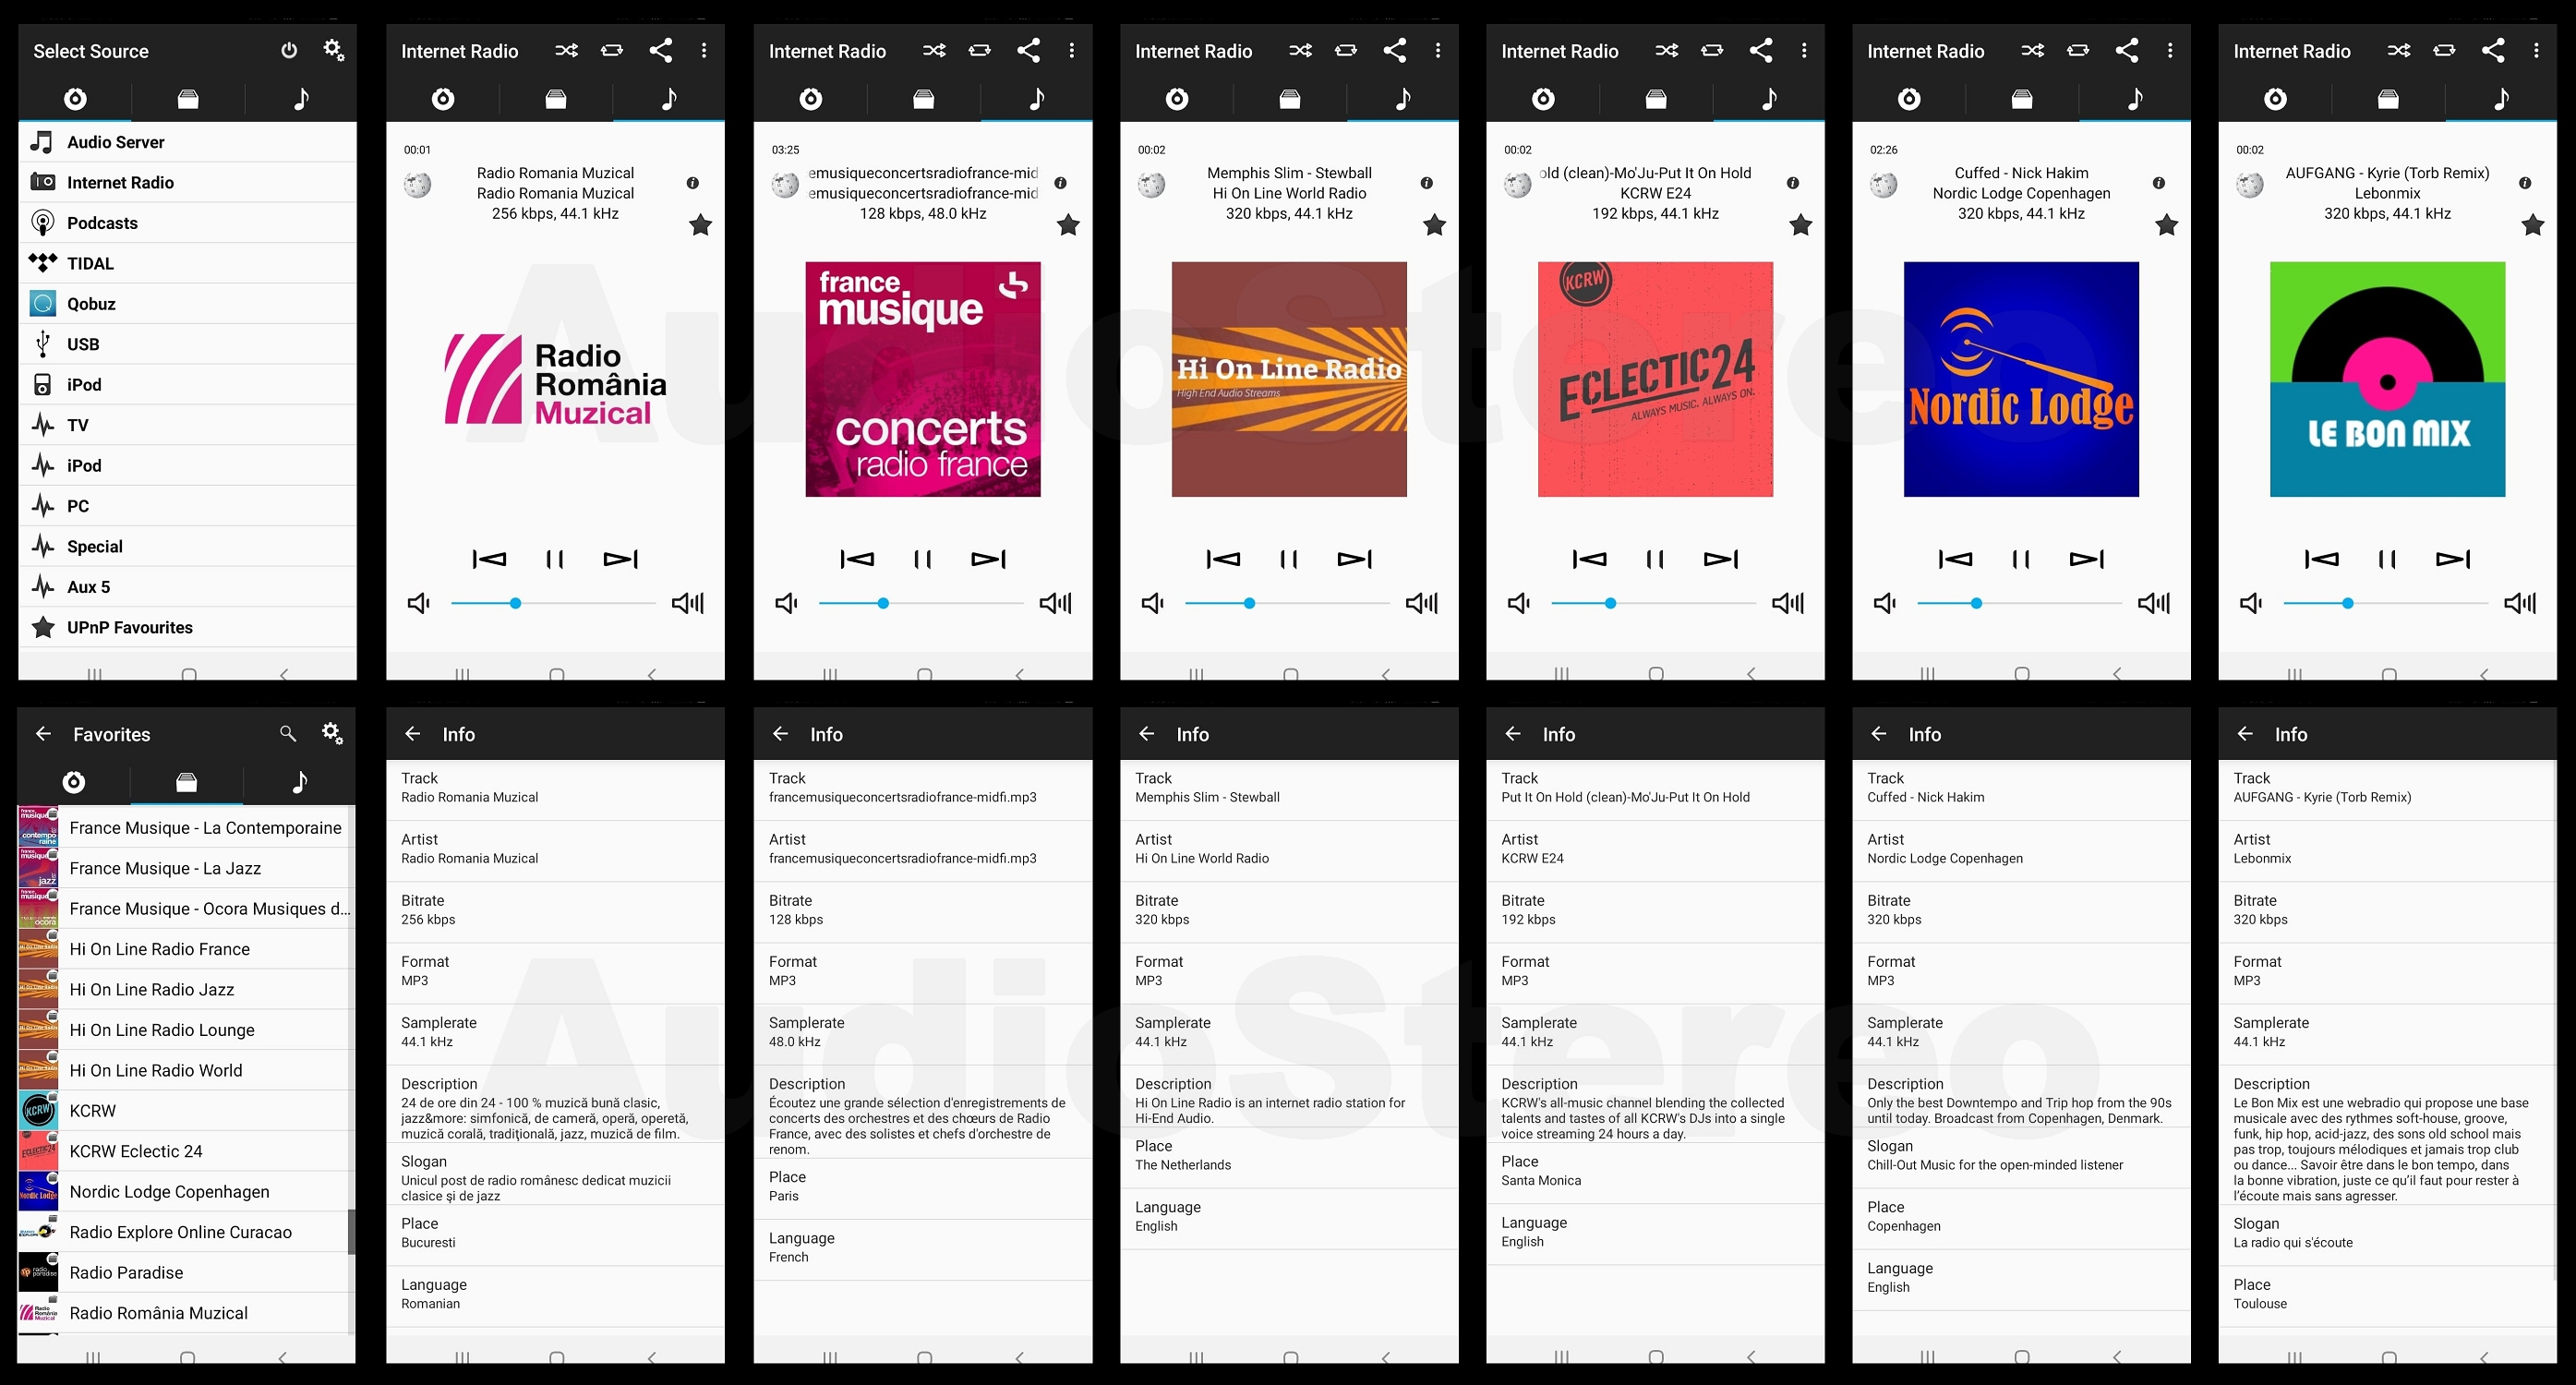Screen dimensions: 2576x1385
Task: Open the TIDAL source
Action: click(x=187, y=263)
